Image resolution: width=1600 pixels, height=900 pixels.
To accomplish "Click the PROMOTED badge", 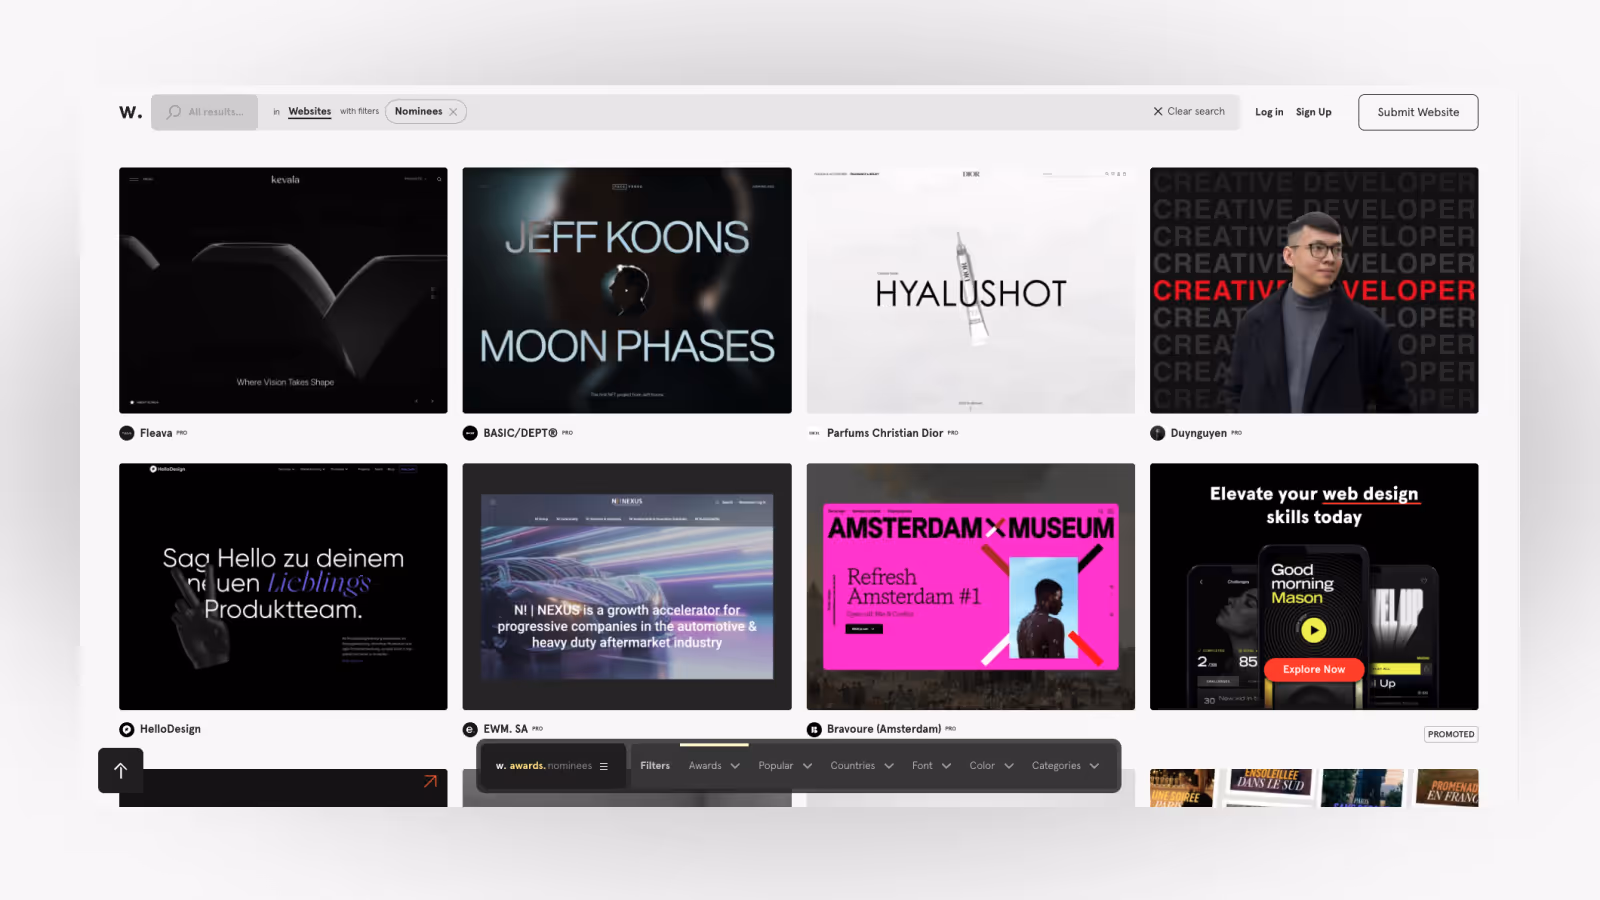I will pyautogui.click(x=1451, y=734).
